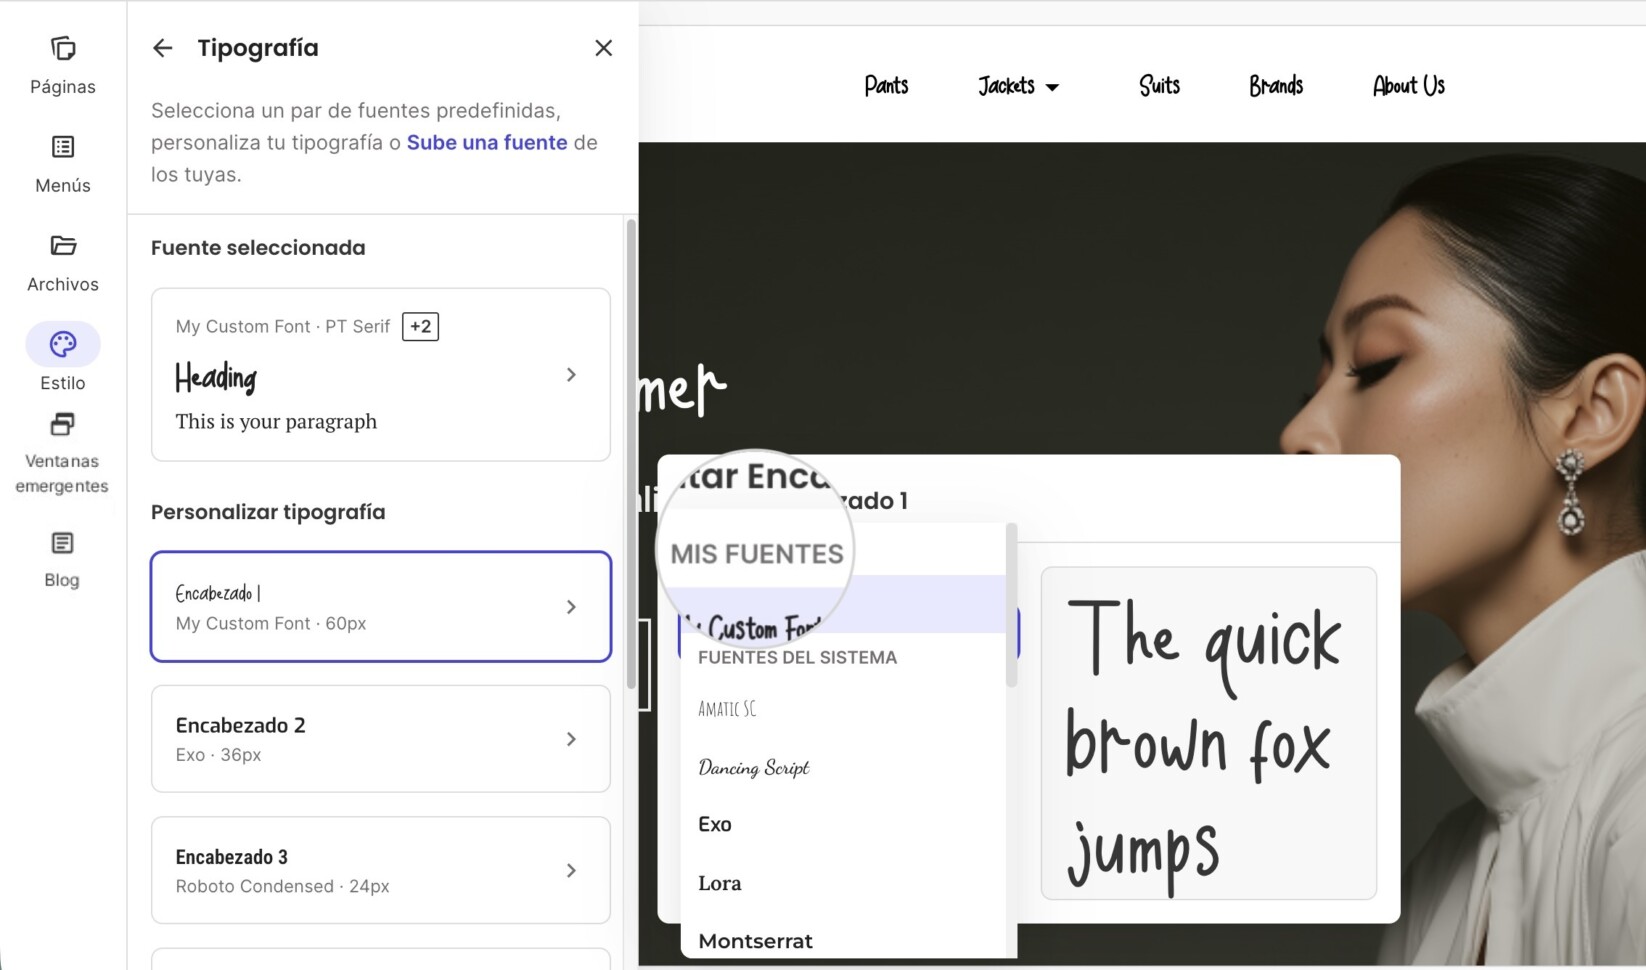Open About Us menu item

tap(1408, 86)
